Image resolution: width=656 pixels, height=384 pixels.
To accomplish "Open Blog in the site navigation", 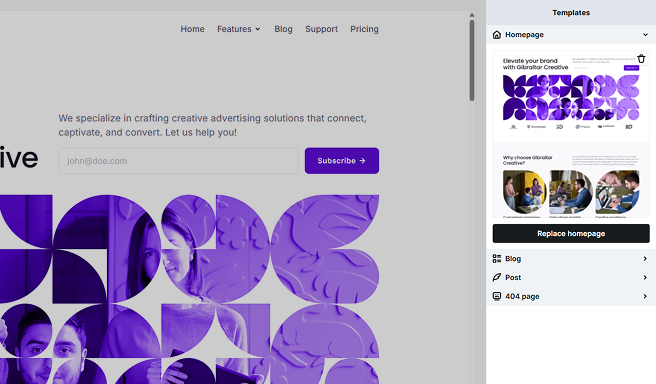I will [283, 29].
